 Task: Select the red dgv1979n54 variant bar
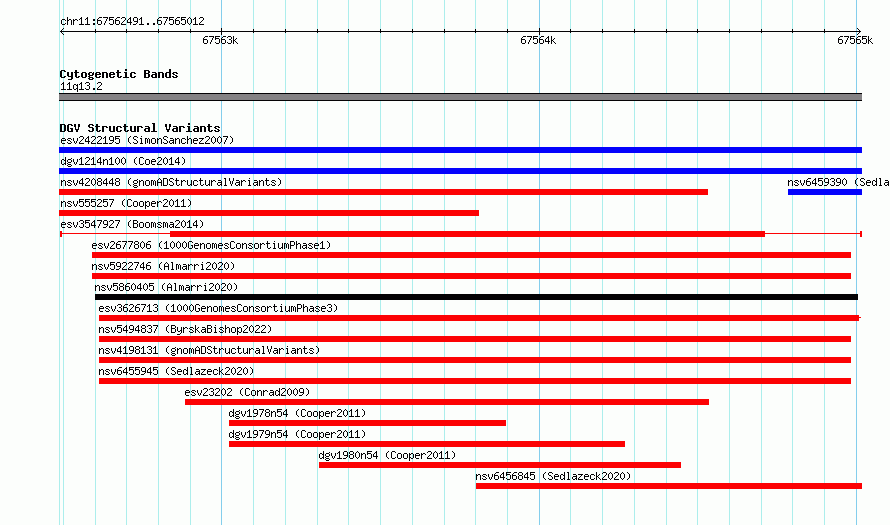(427, 444)
